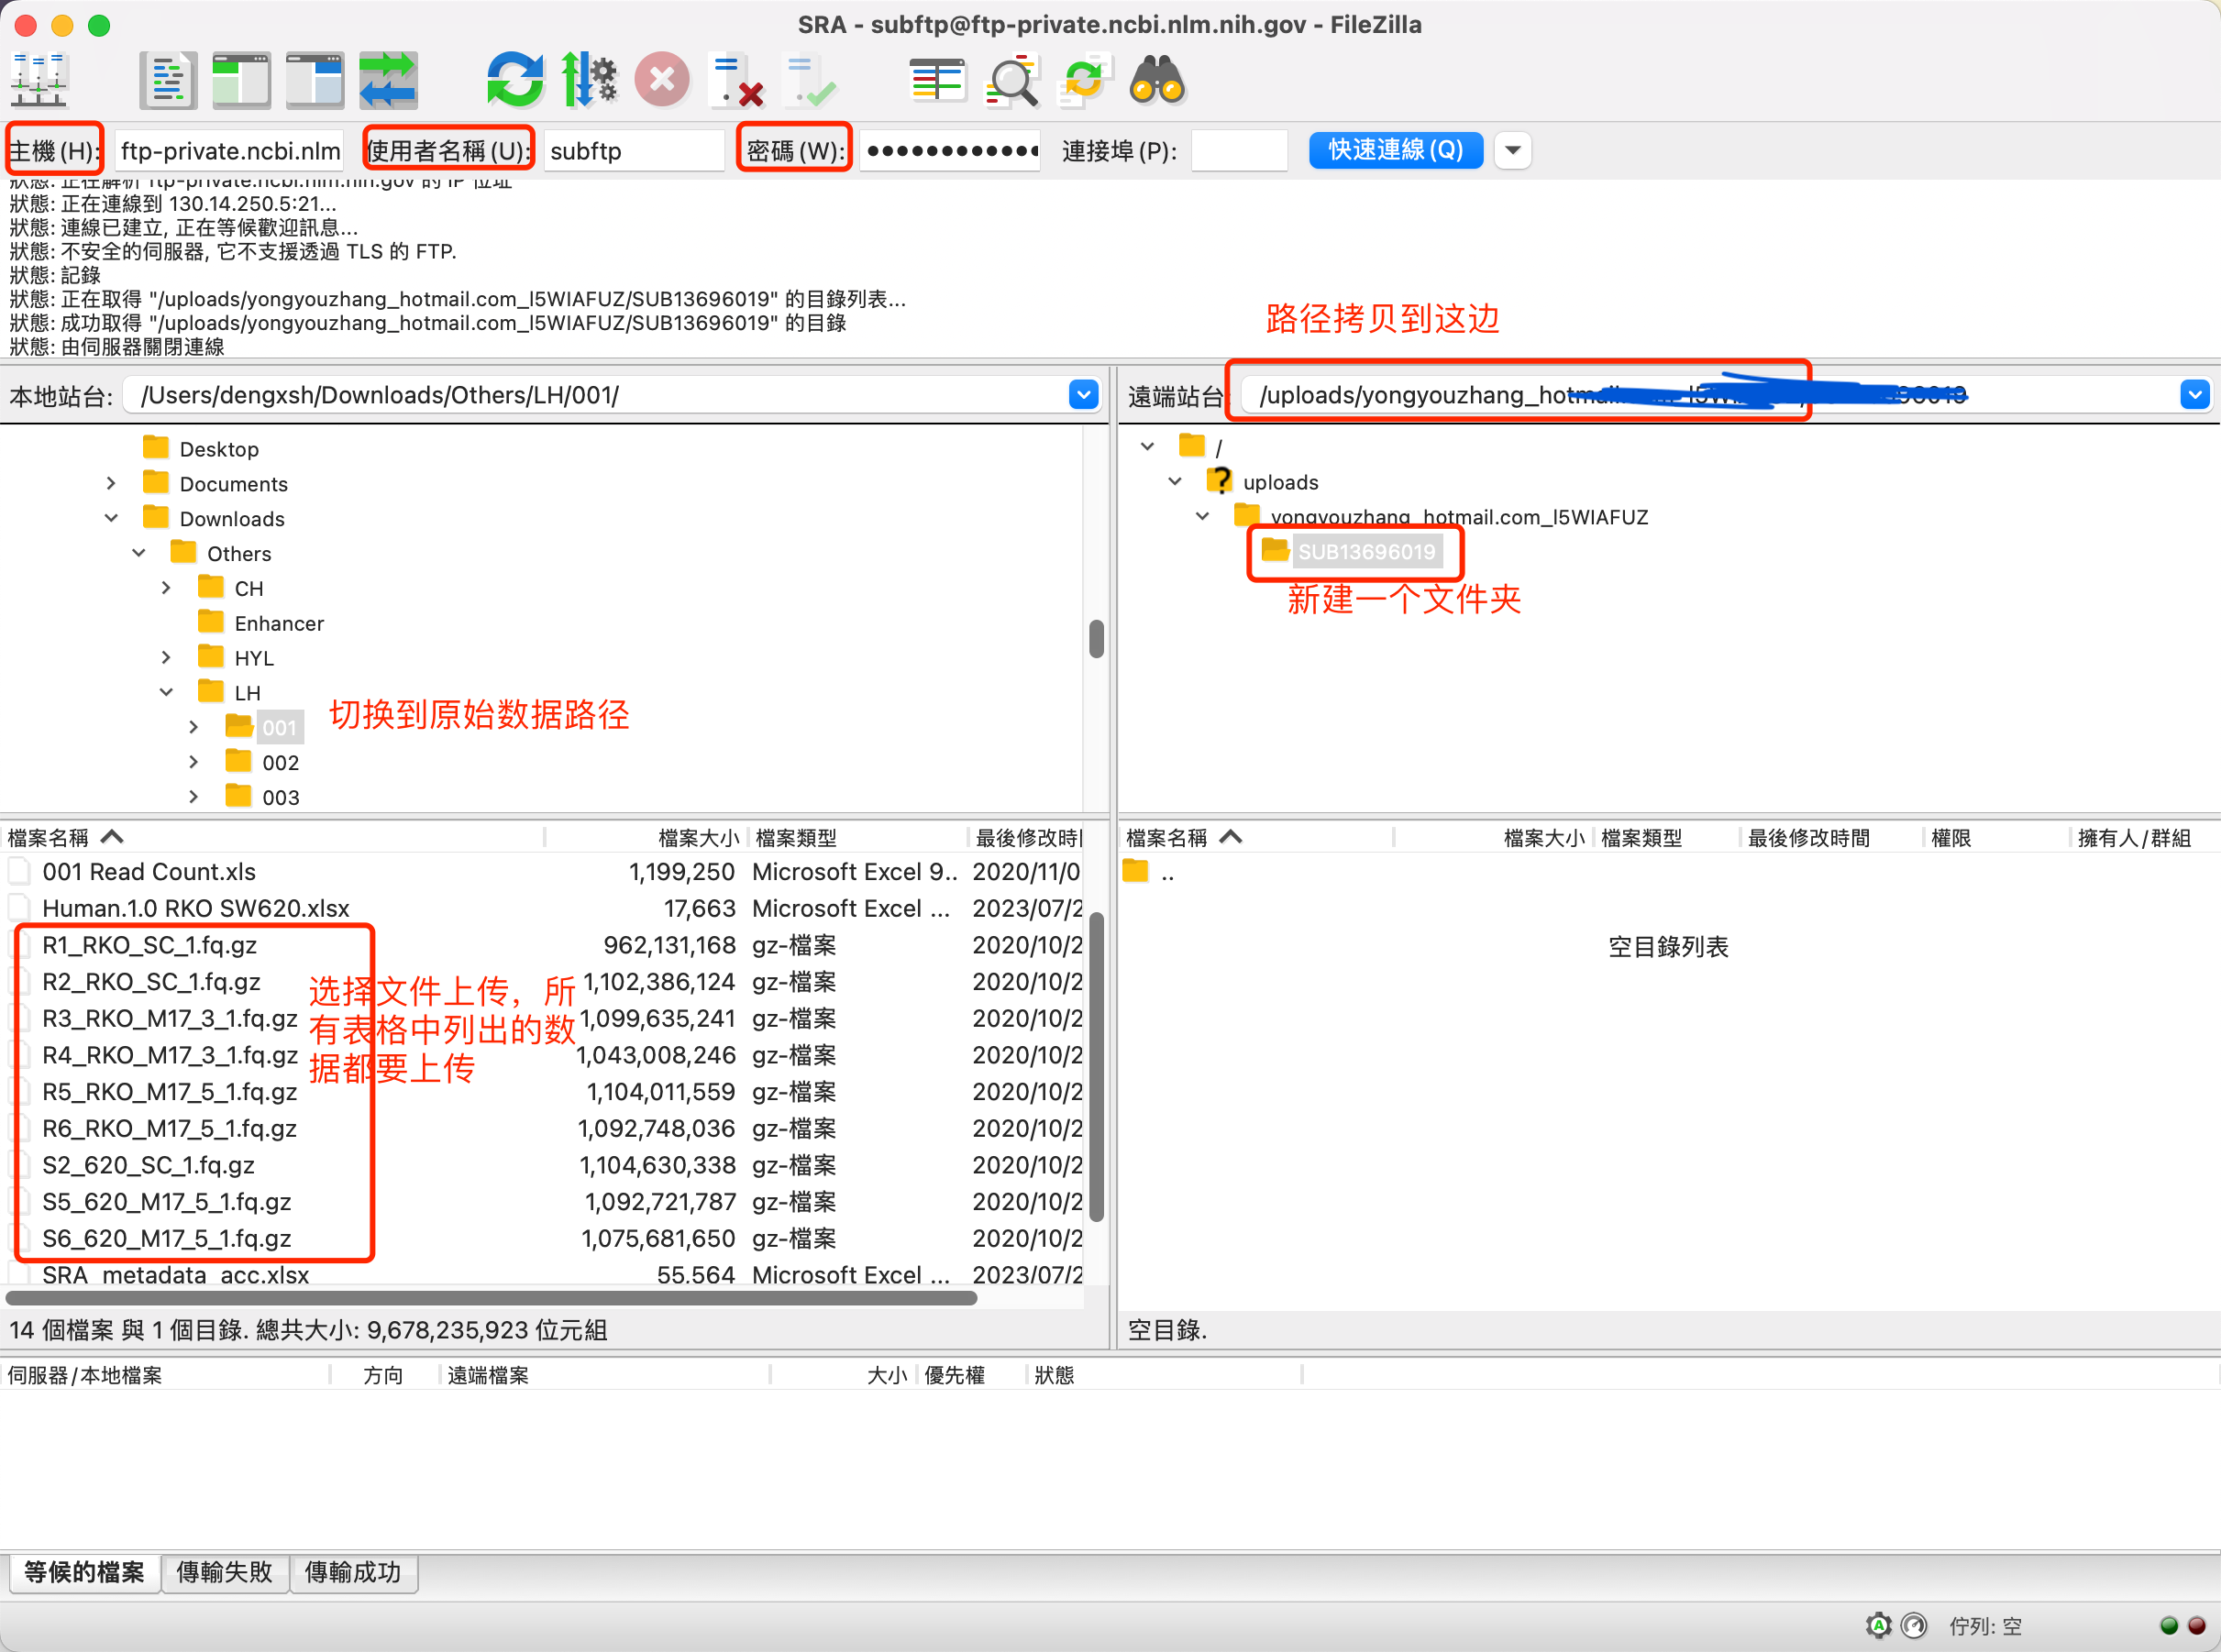Click the cancel current operation icon

pyautogui.click(x=662, y=79)
